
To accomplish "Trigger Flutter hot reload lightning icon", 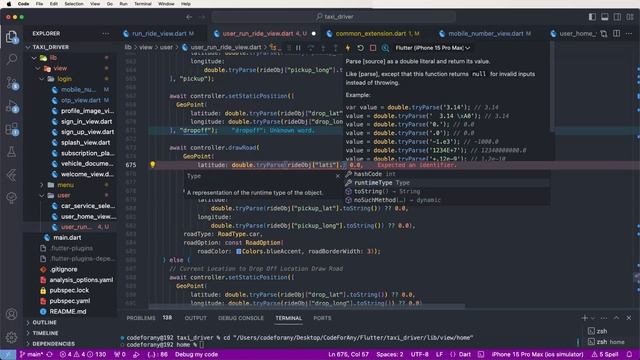I will tap(348, 48).
